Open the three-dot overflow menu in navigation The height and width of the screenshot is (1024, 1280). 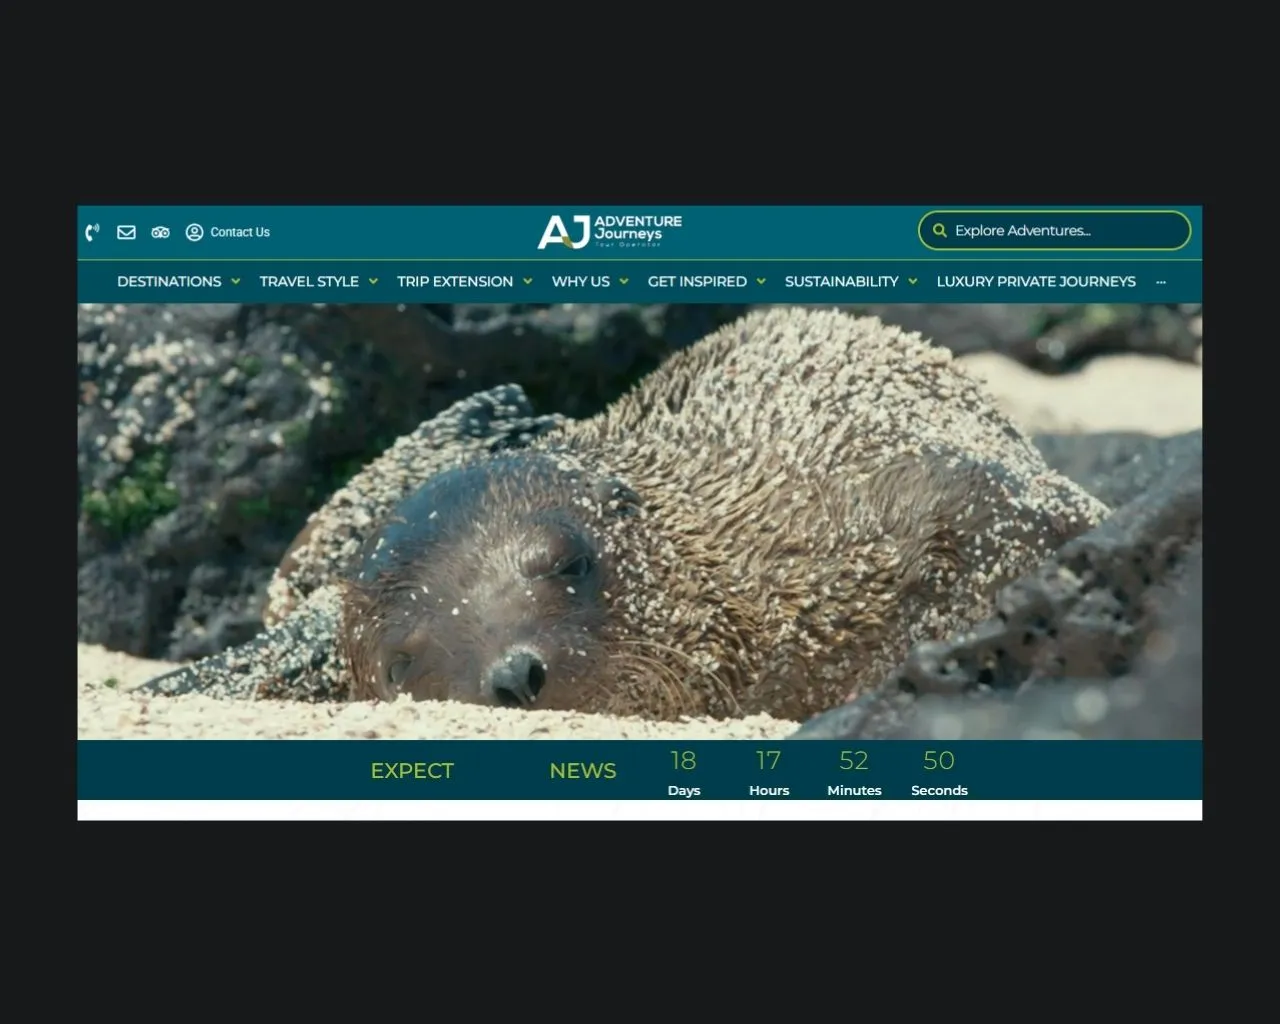1161,282
